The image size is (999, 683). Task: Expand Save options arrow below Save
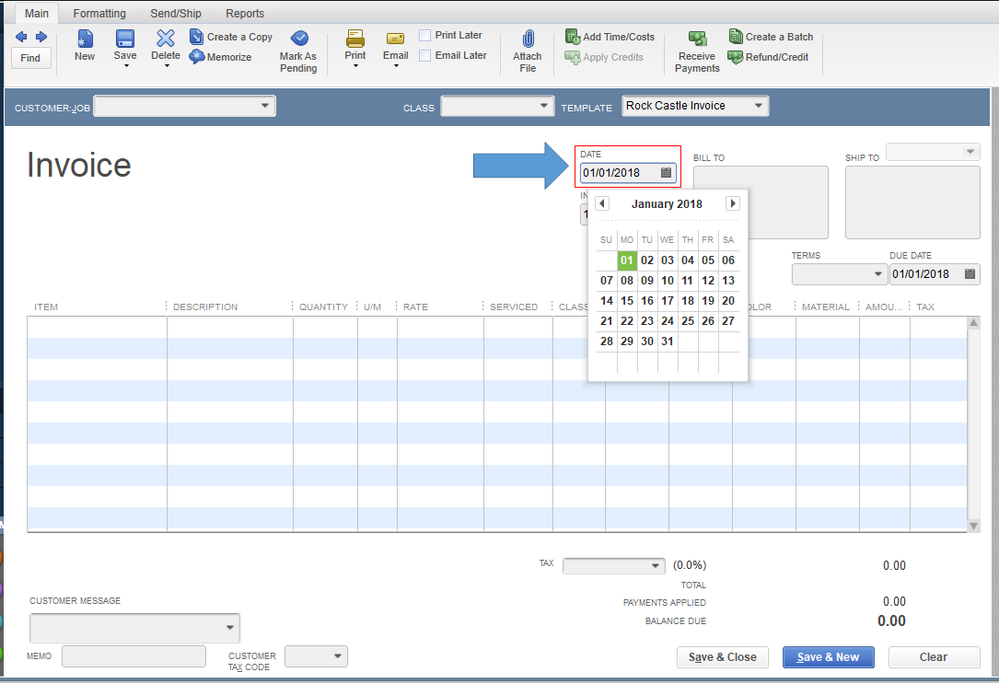pos(126,66)
